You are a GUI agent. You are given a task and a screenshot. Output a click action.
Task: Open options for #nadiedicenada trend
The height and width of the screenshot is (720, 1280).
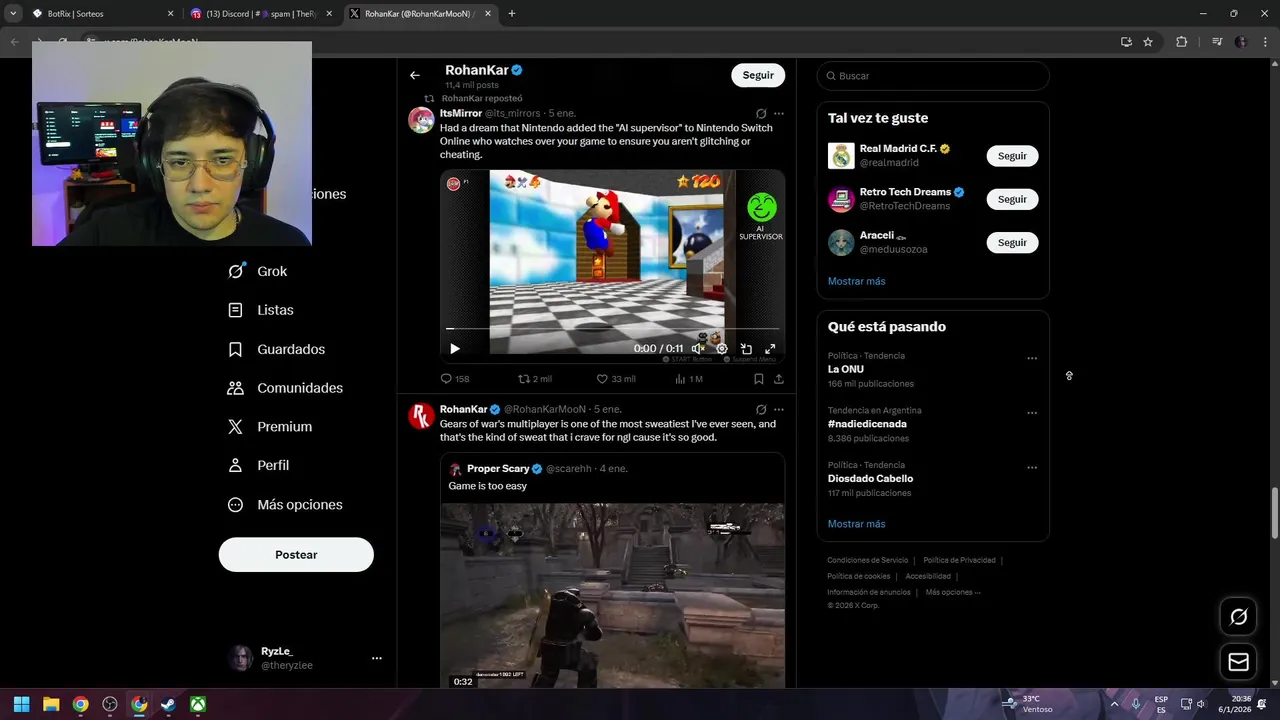(1032, 413)
